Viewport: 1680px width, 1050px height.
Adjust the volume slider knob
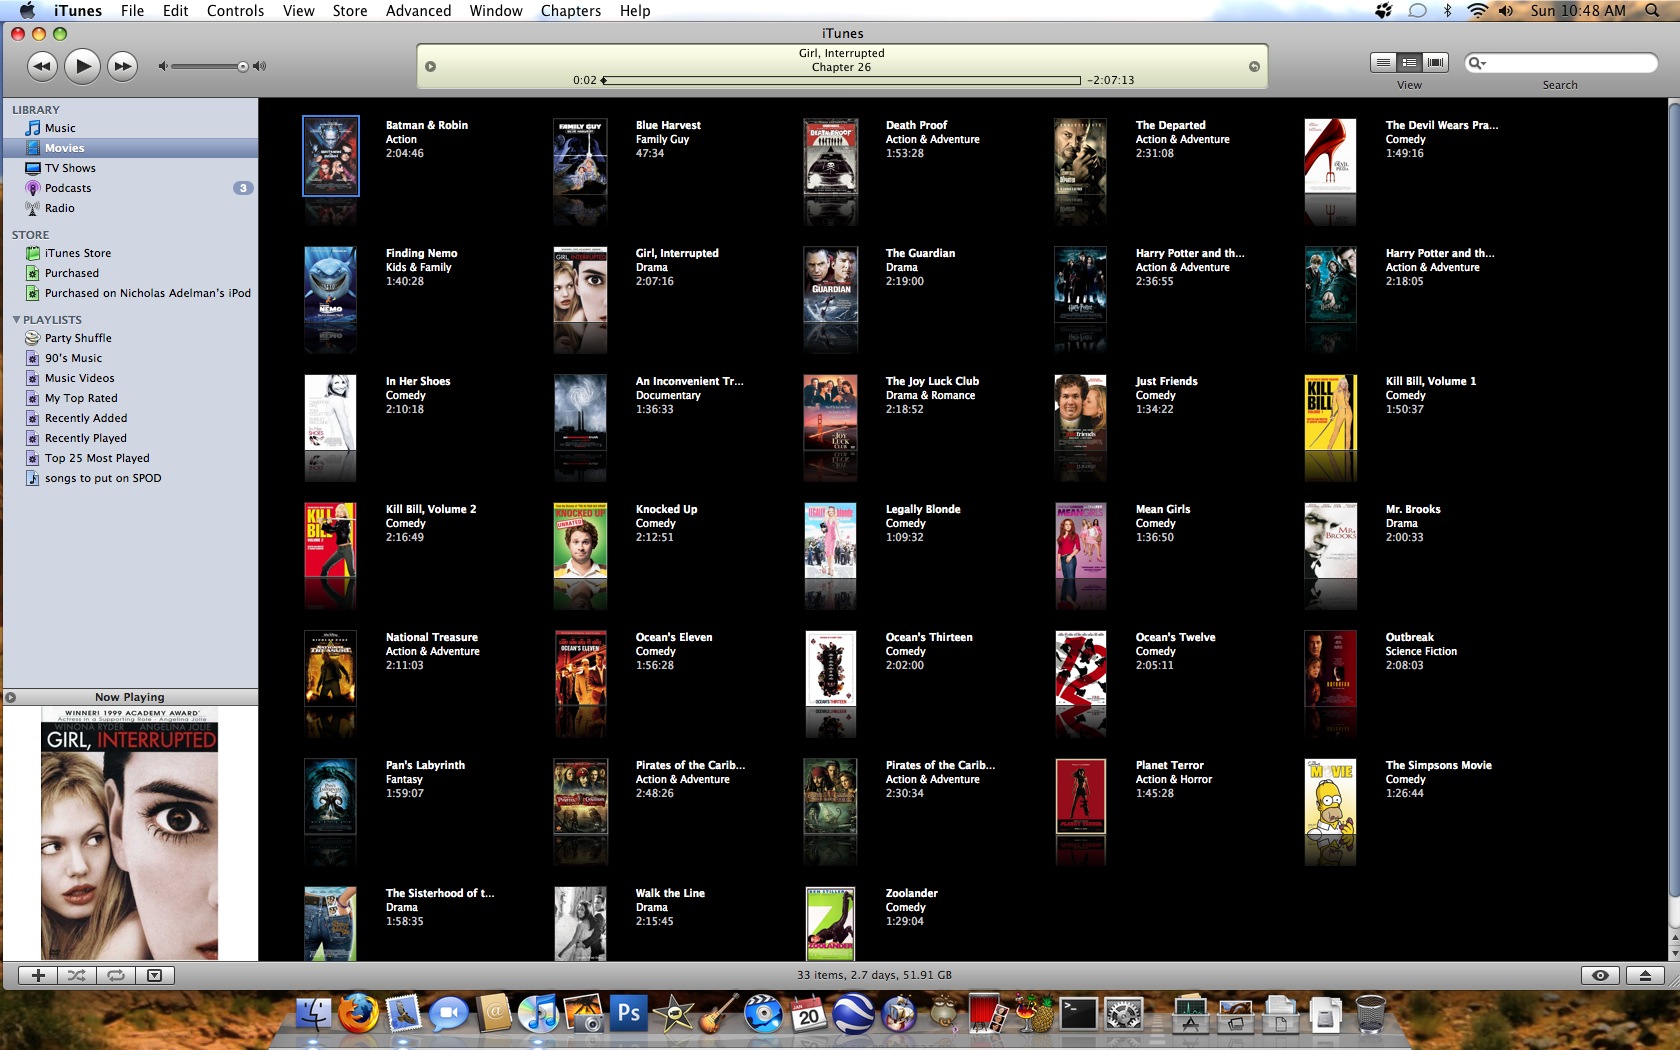point(242,67)
